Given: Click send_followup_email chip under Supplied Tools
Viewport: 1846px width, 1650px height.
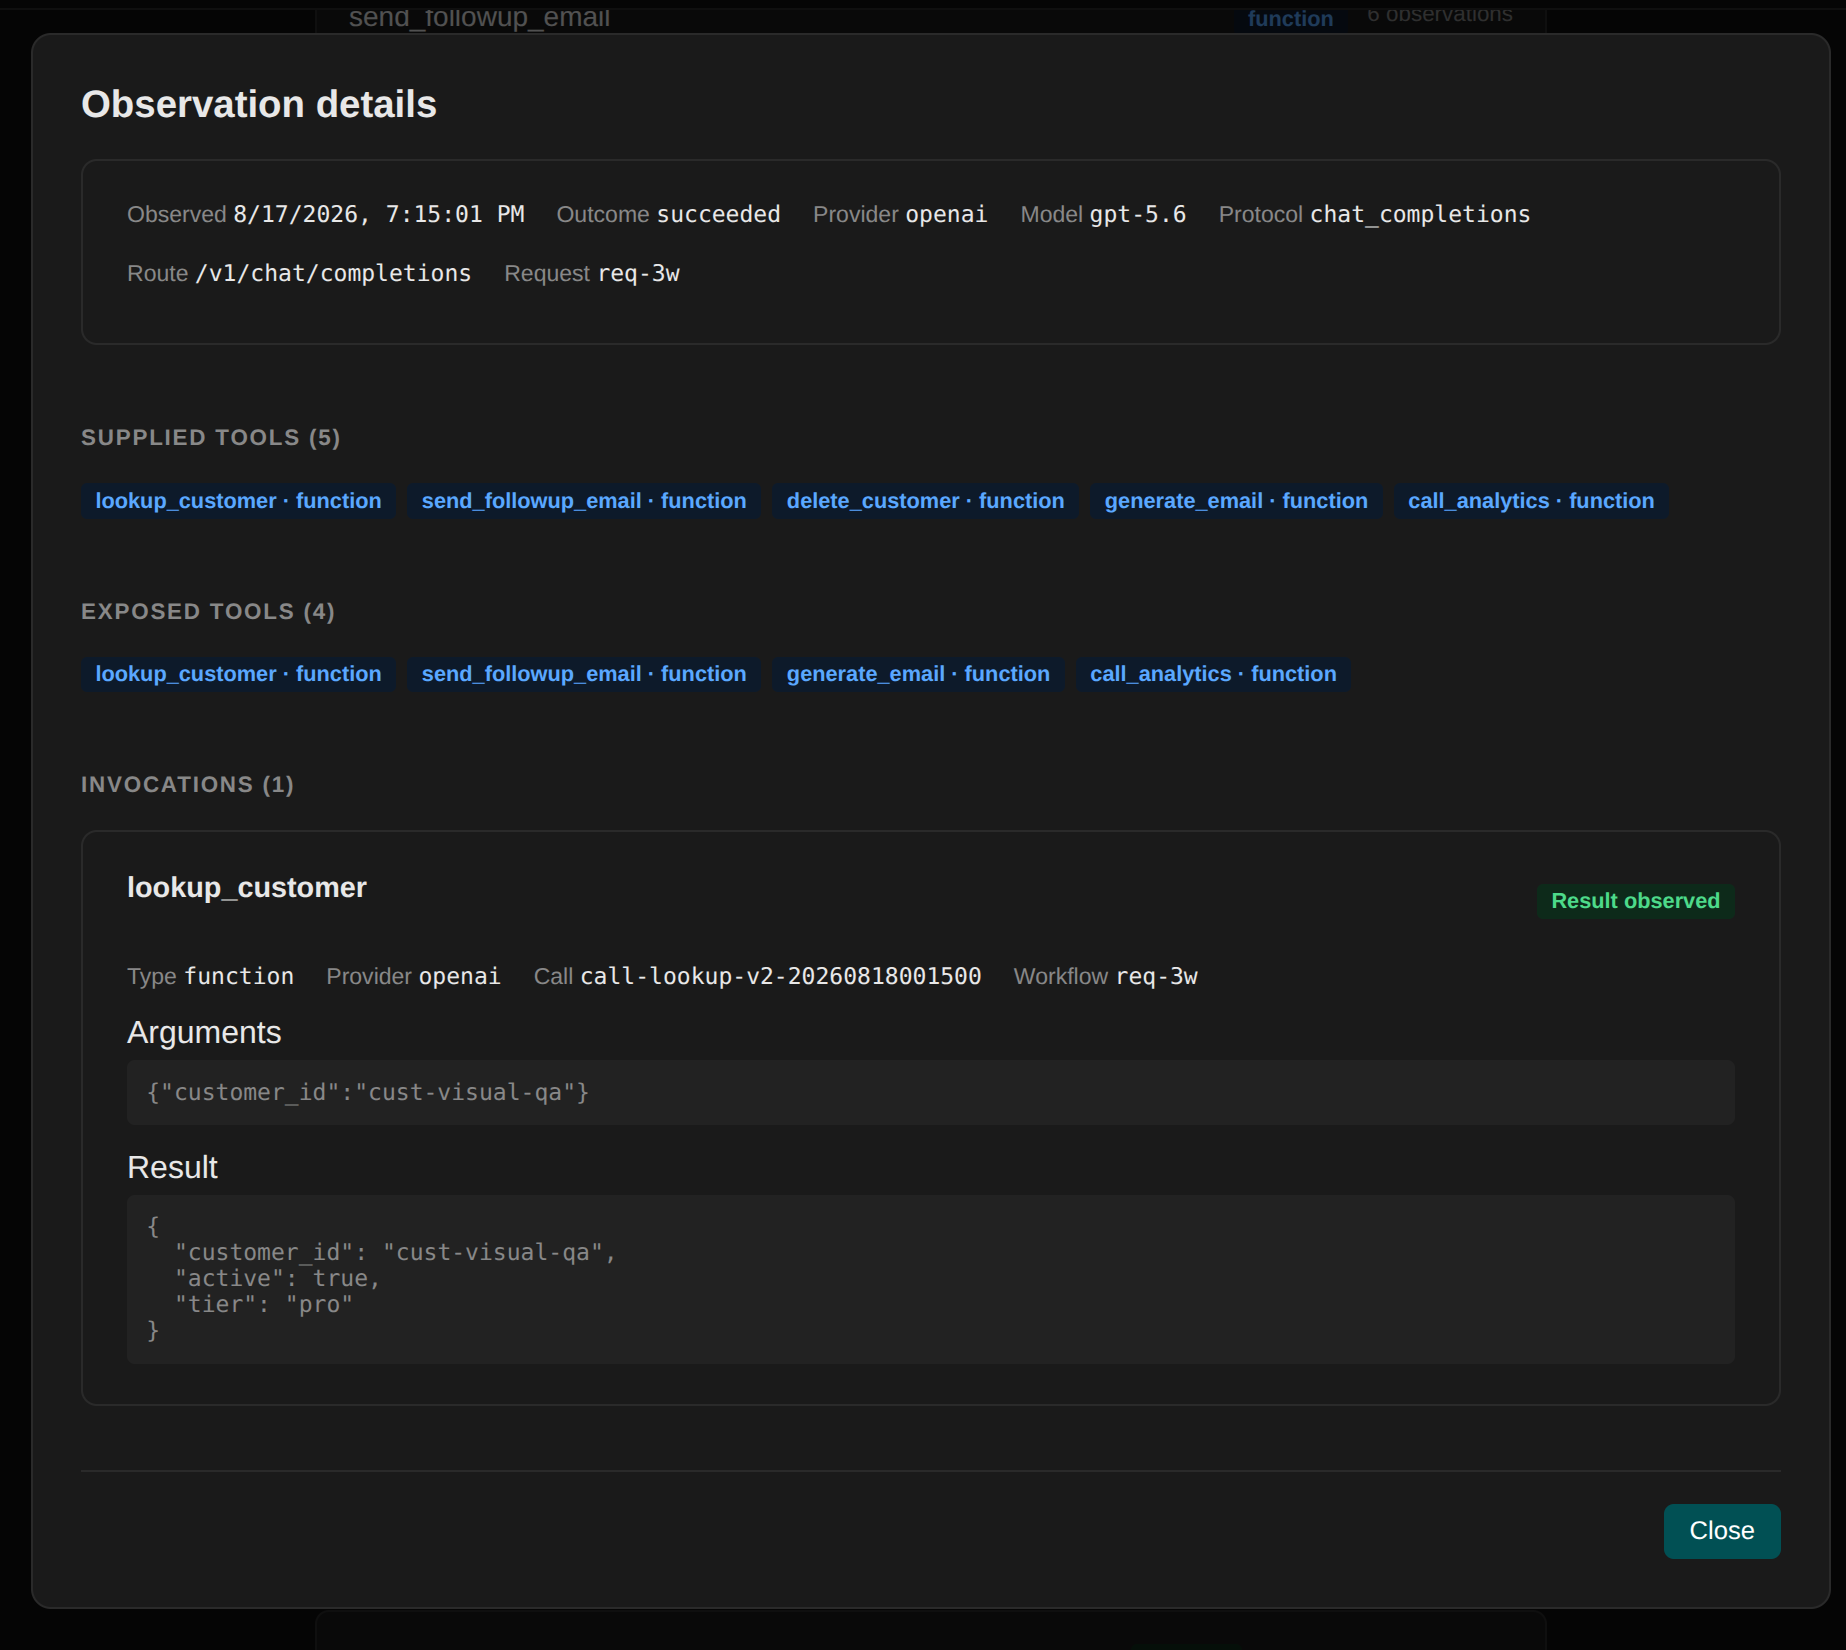Looking at the screenshot, I should click(584, 501).
